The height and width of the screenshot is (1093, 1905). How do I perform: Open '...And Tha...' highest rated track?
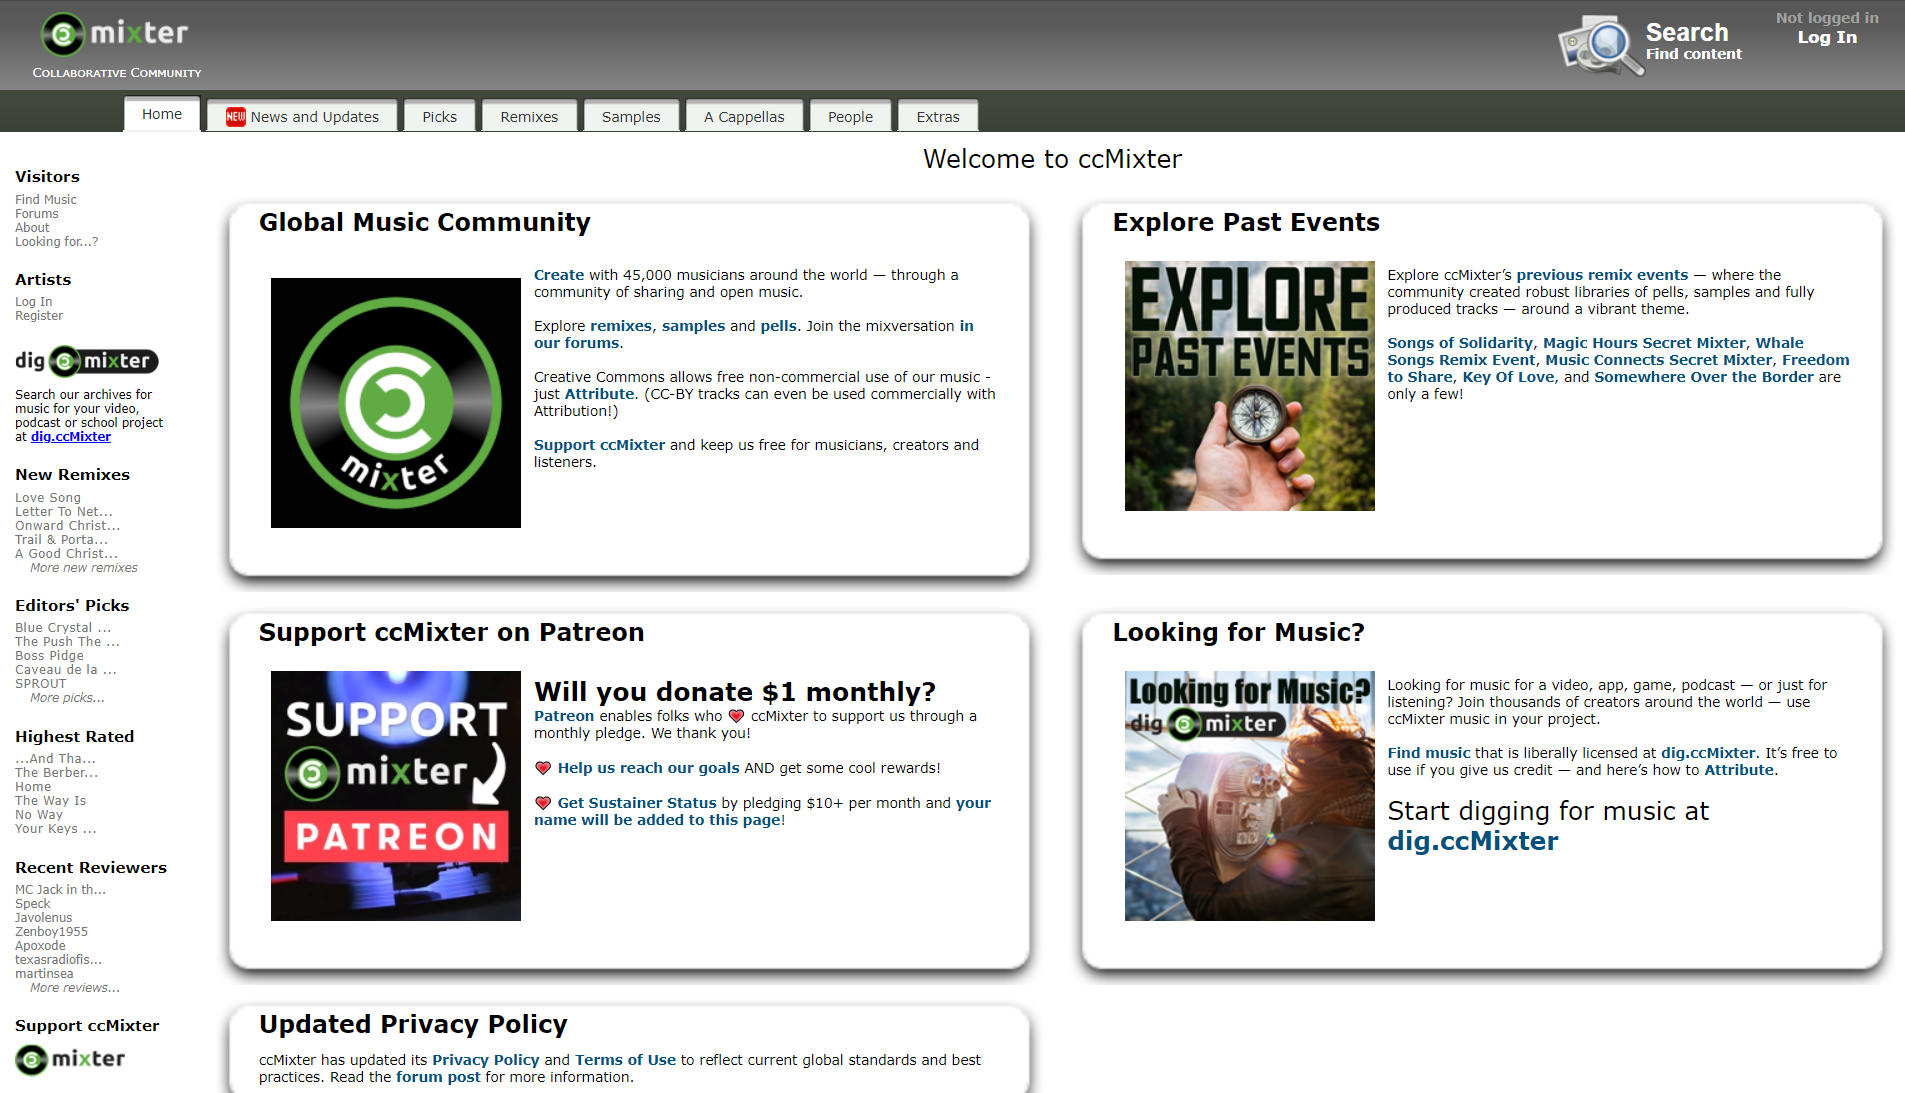(56, 759)
